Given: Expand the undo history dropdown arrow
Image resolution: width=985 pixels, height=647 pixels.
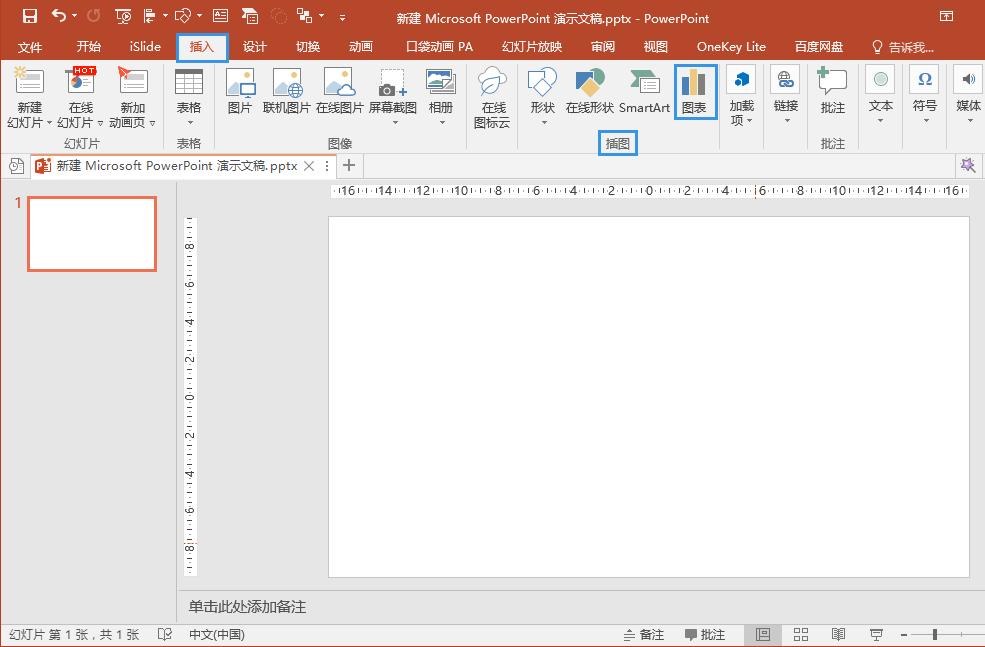Looking at the screenshot, I should click(73, 16).
